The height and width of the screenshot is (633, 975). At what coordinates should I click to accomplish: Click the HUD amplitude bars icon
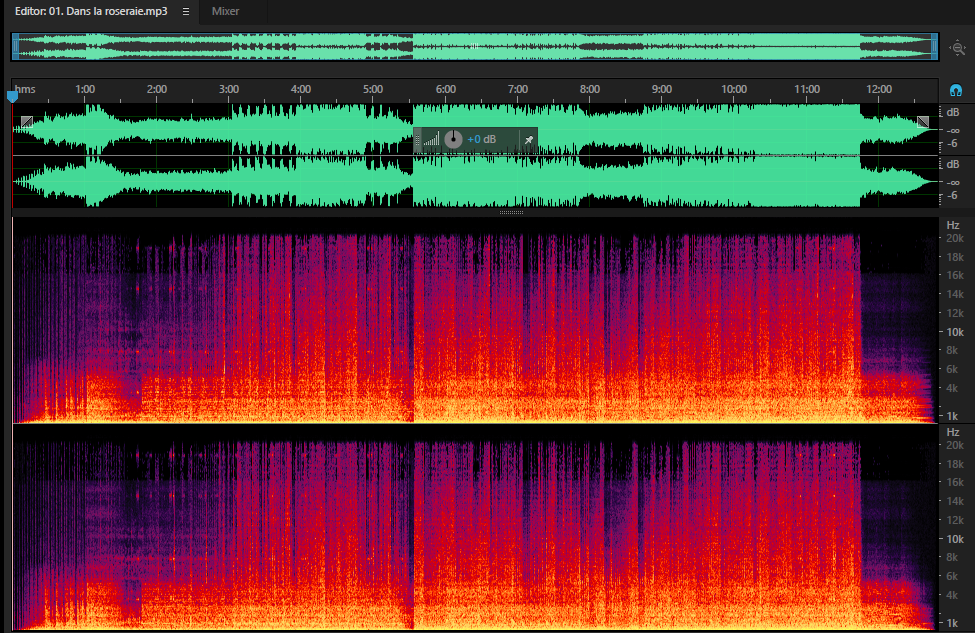pos(432,139)
